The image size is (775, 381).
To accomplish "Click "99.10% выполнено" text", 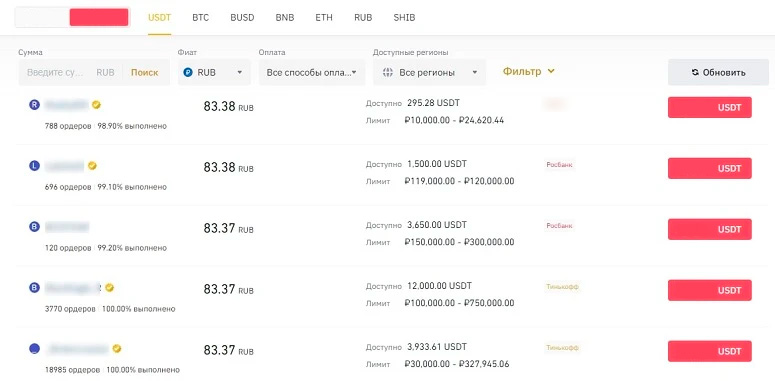I will tap(132, 187).
